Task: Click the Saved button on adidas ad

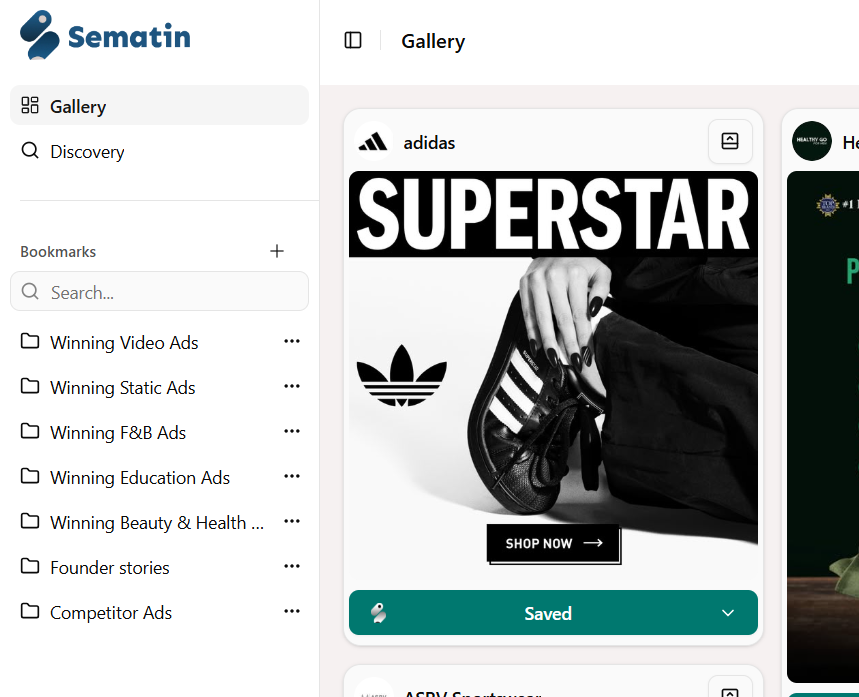Action: click(x=547, y=613)
